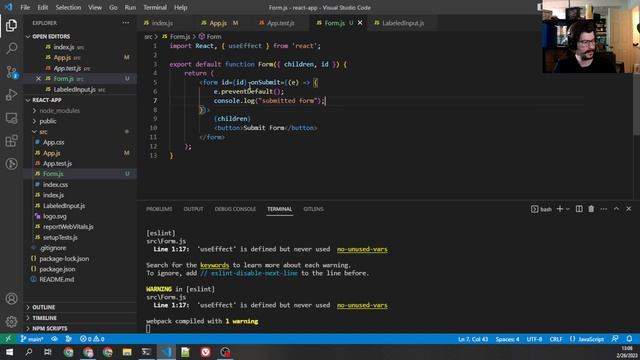
Task: Click the remote window status bar icon
Action: [8, 339]
